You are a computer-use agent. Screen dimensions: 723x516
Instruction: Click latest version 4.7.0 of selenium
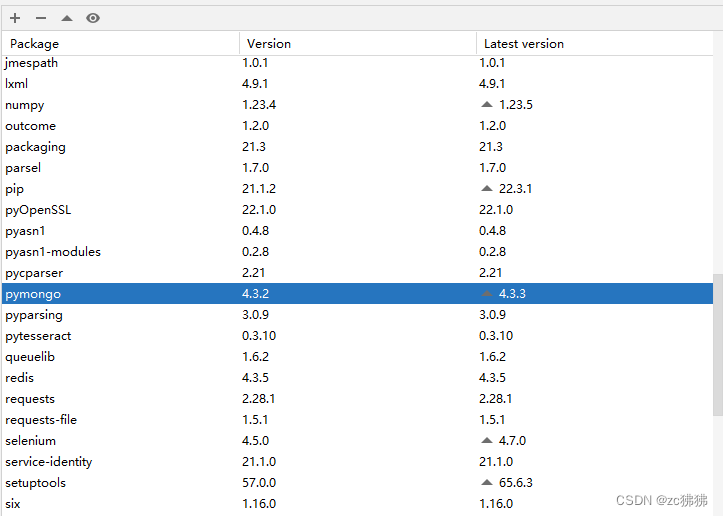pyautogui.click(x=512, y=441)
